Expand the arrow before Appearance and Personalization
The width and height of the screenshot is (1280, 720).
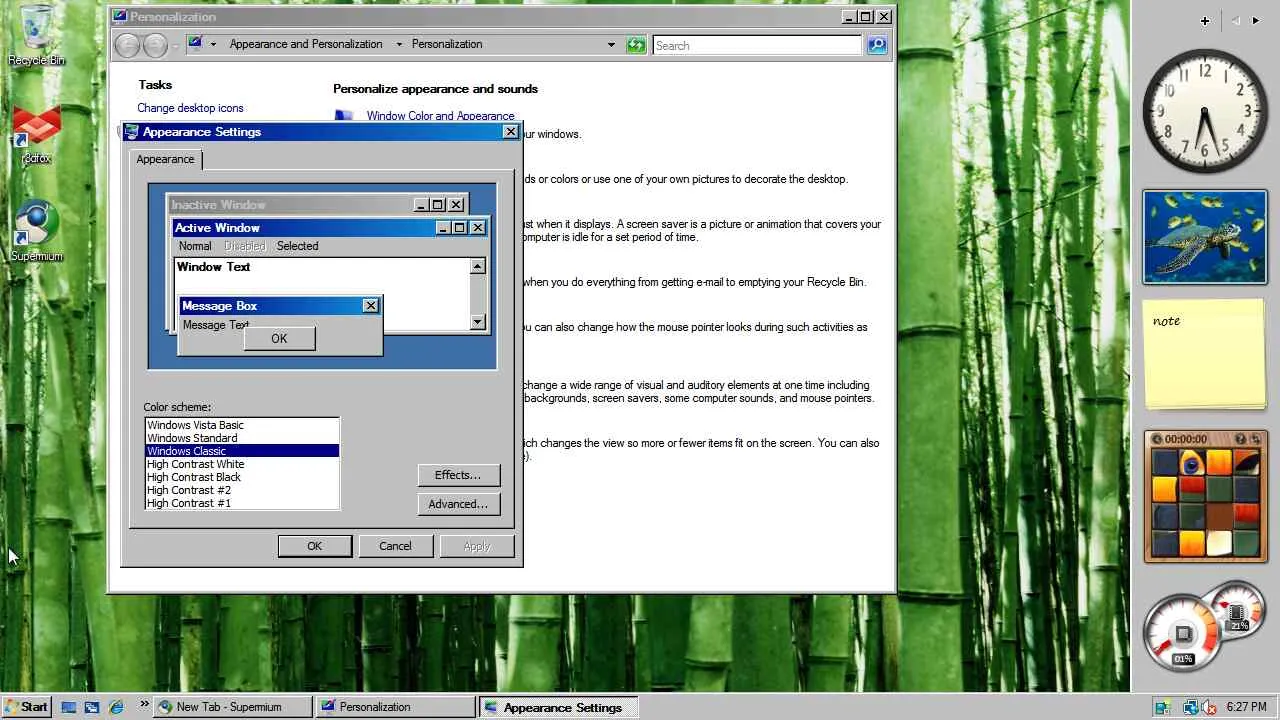pyautogui.click(x=213, y=44)
